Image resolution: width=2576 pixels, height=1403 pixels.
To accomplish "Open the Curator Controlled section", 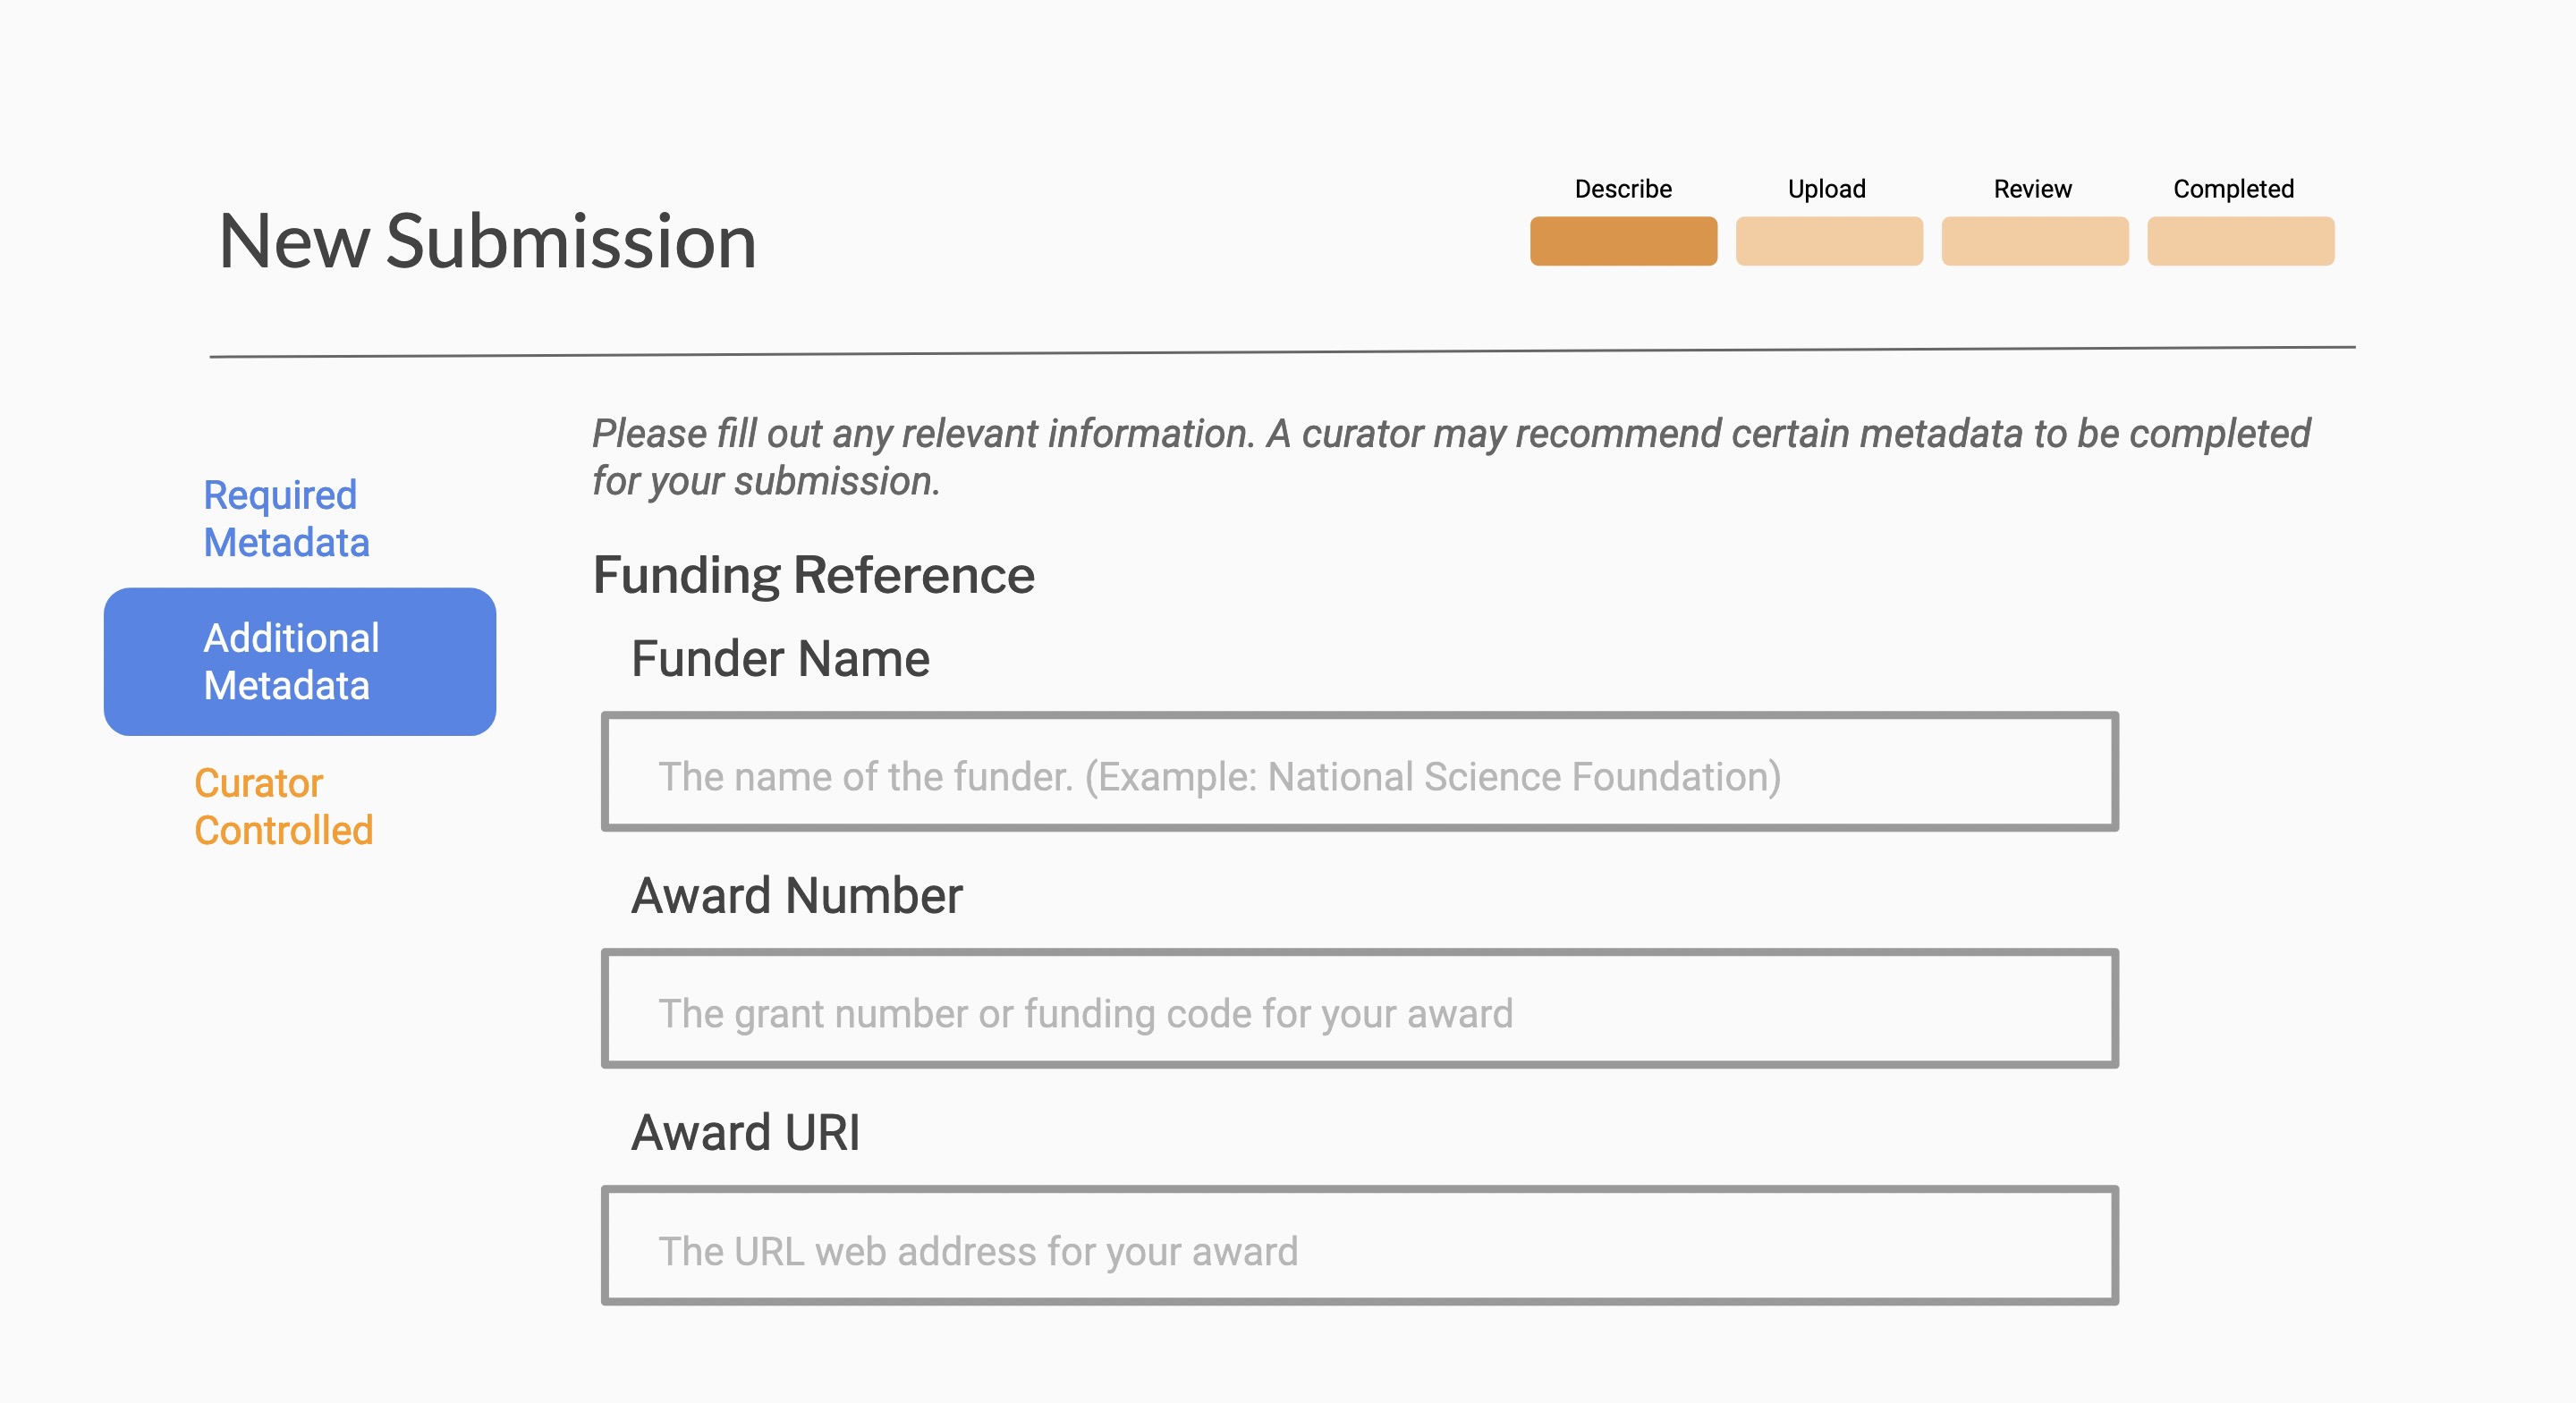I will [283, 805].
